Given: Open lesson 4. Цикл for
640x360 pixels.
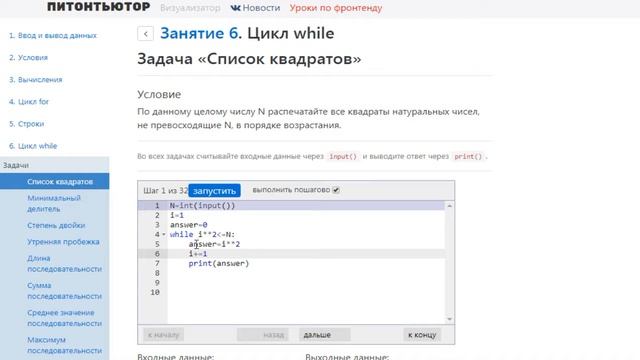Looking at the screenshot, I should click(29, 102).
